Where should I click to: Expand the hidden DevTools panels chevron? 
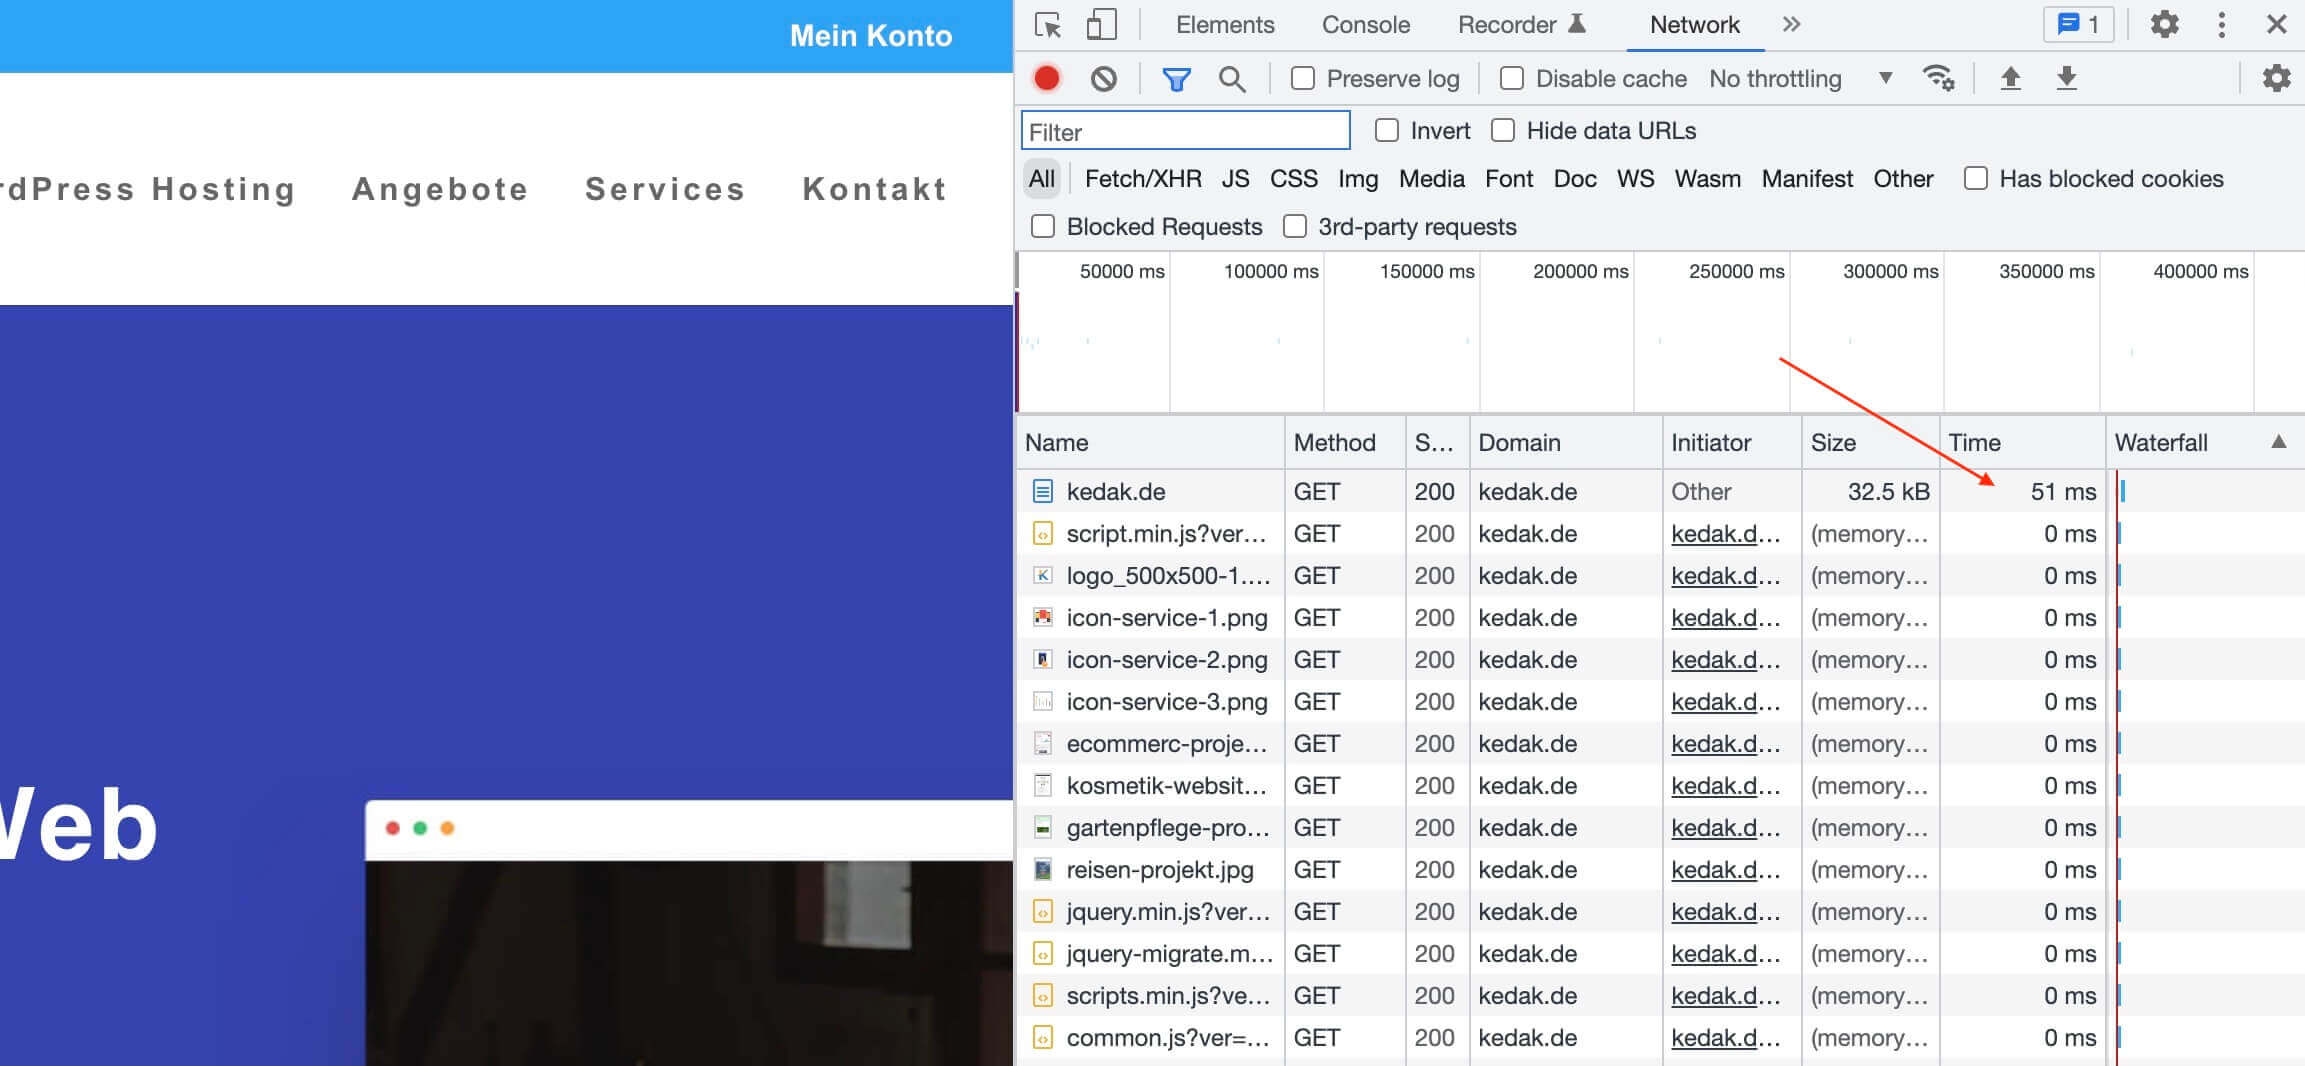click(1791, 24)
